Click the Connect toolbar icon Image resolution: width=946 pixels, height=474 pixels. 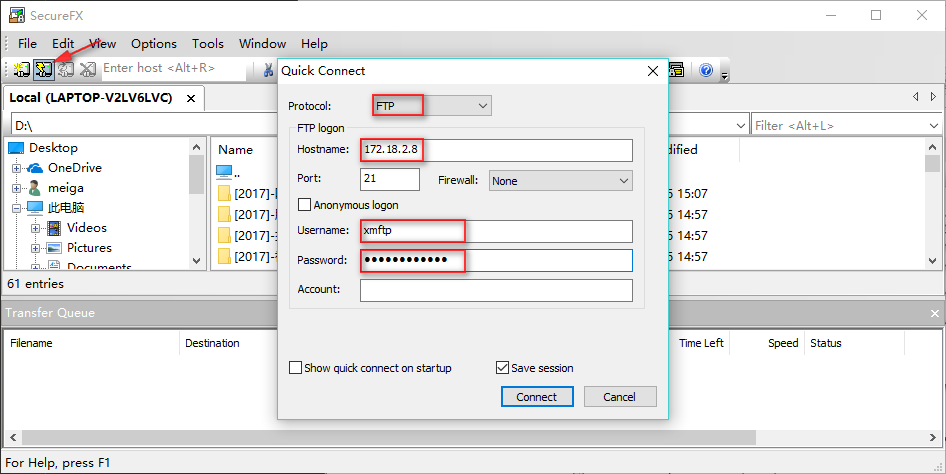click(21, 69)
